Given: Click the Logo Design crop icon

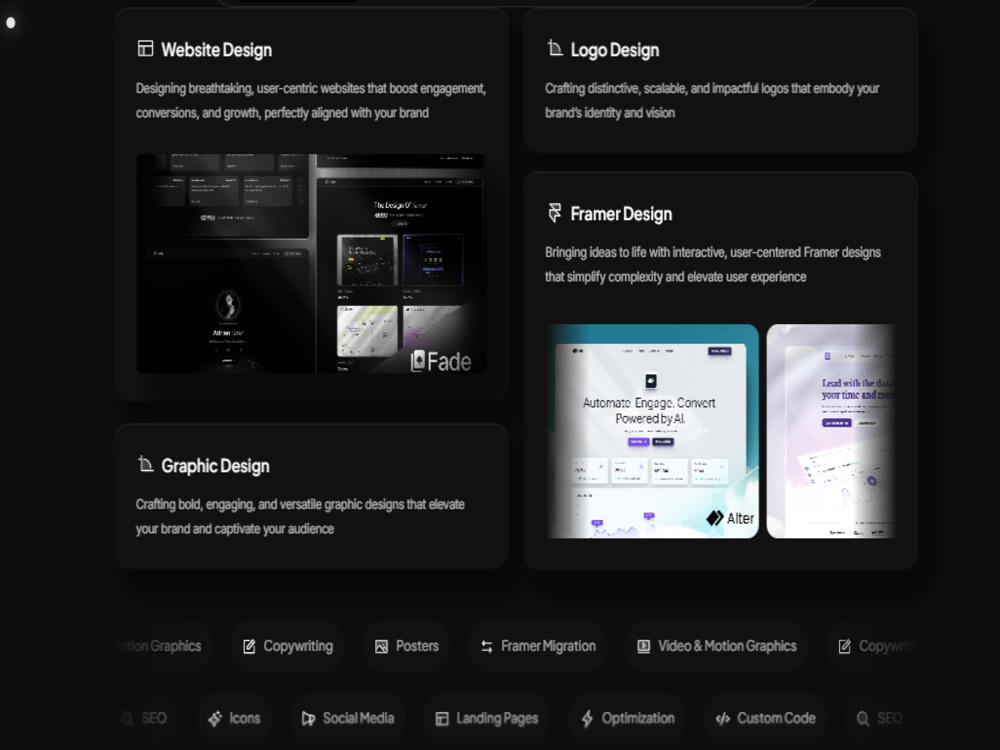Looking at the screenshot, I should pyautogui.click(x=555, y=48).
